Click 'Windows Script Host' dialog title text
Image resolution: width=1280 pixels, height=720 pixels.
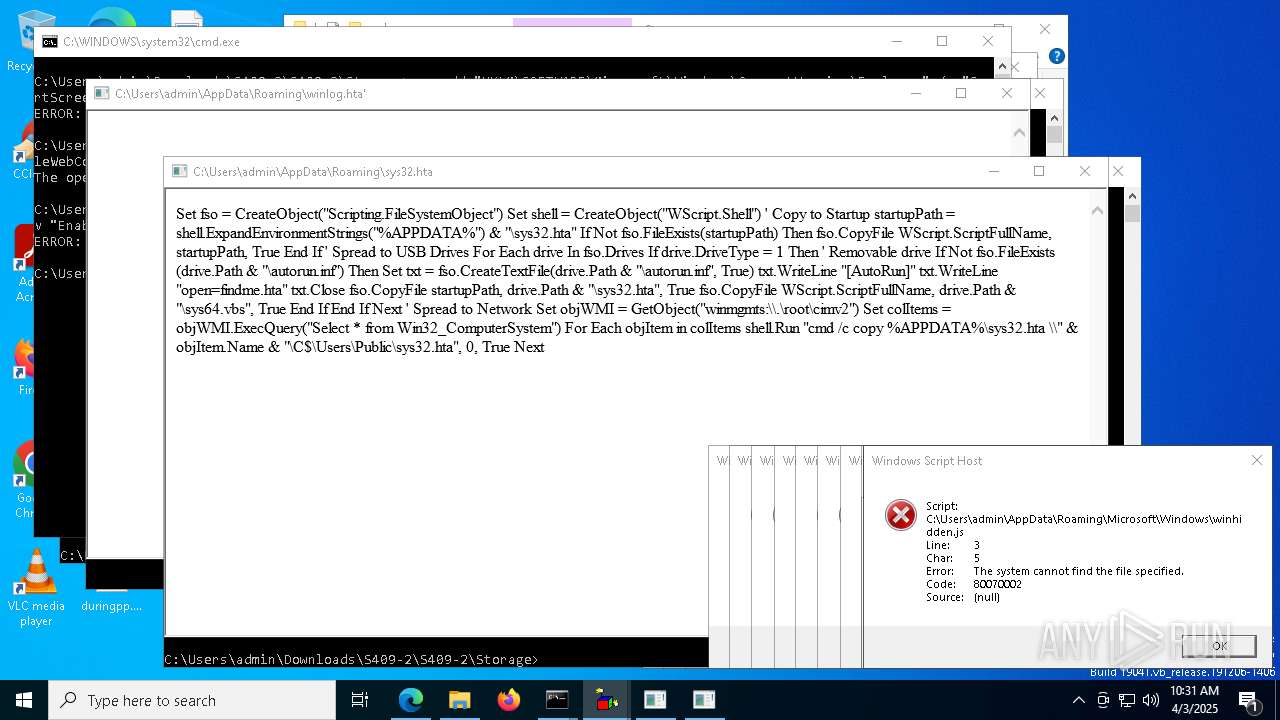click(x=927, y=461)
